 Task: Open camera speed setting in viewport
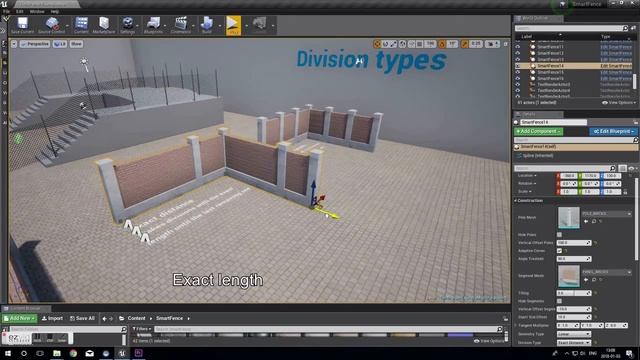tap(492, 44)
